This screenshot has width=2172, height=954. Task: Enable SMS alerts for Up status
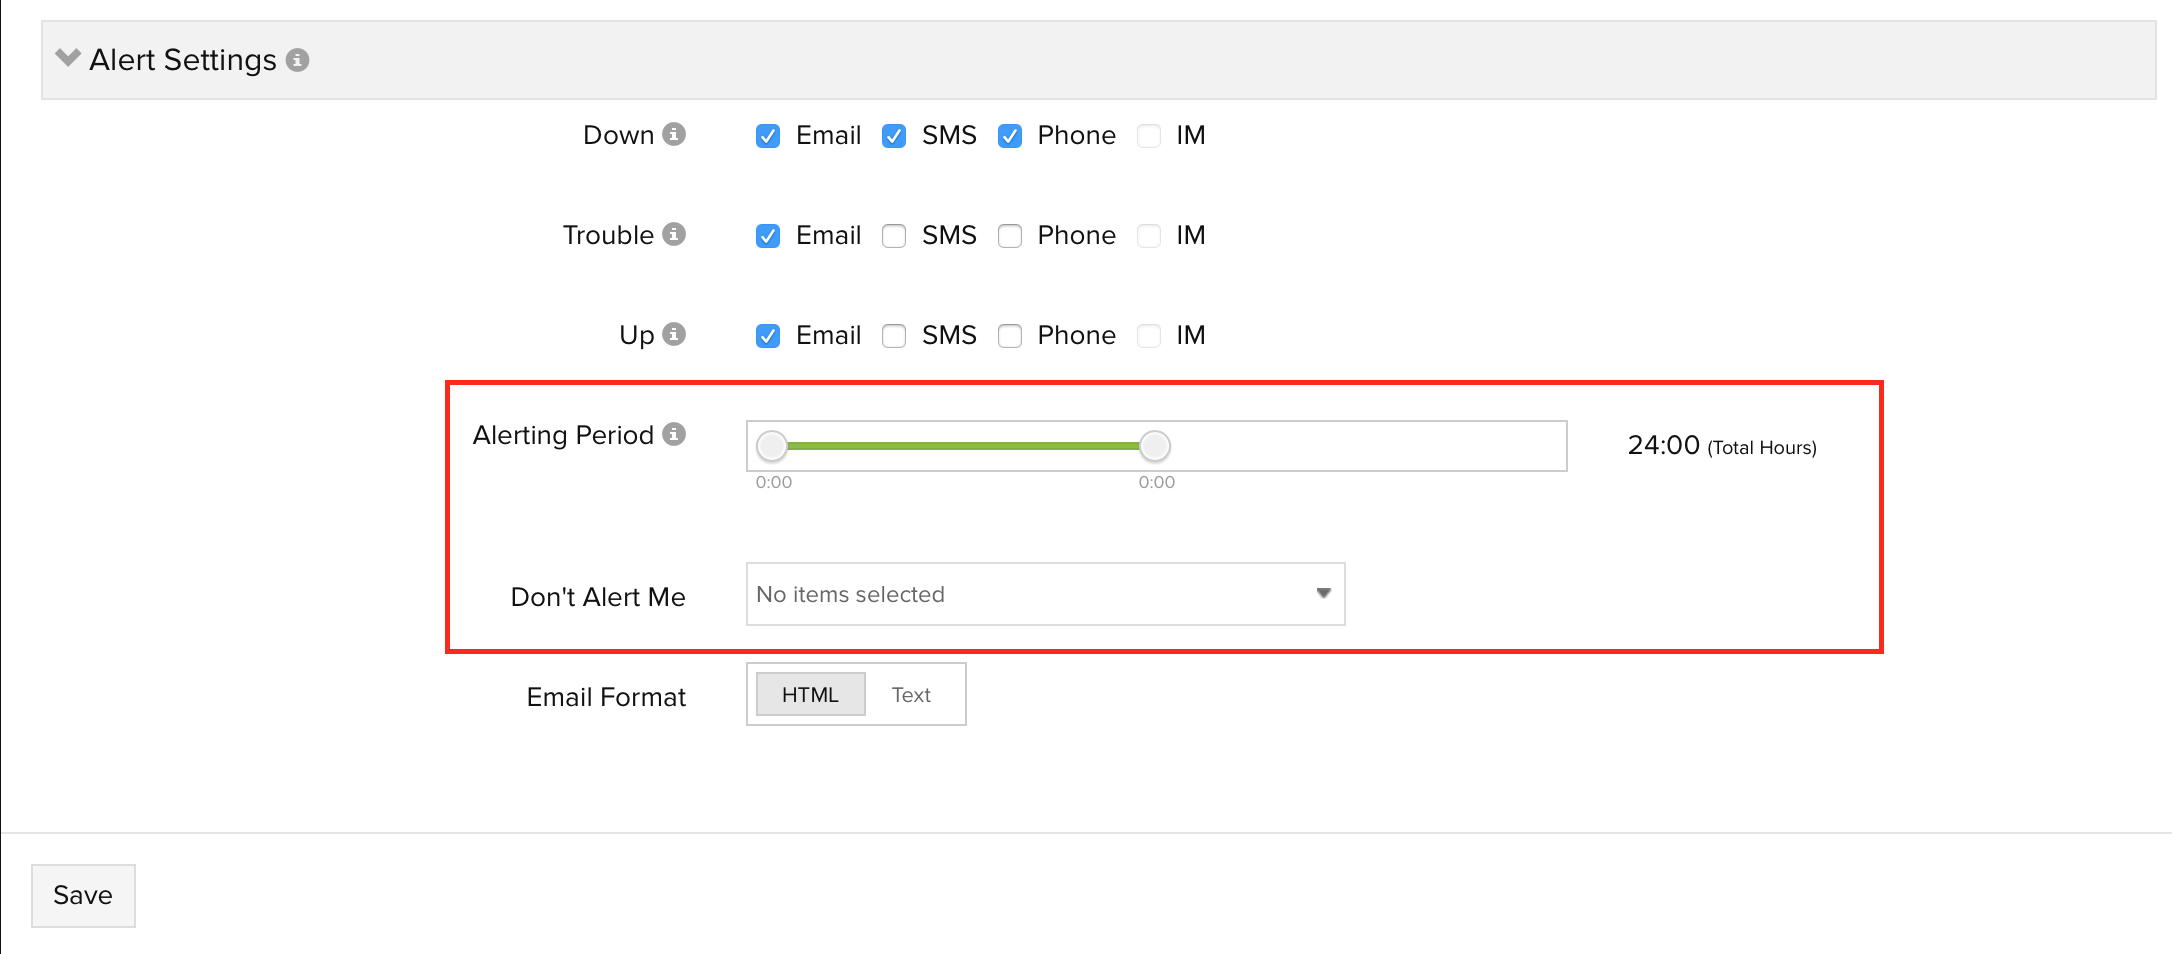(x=894, y=336)
